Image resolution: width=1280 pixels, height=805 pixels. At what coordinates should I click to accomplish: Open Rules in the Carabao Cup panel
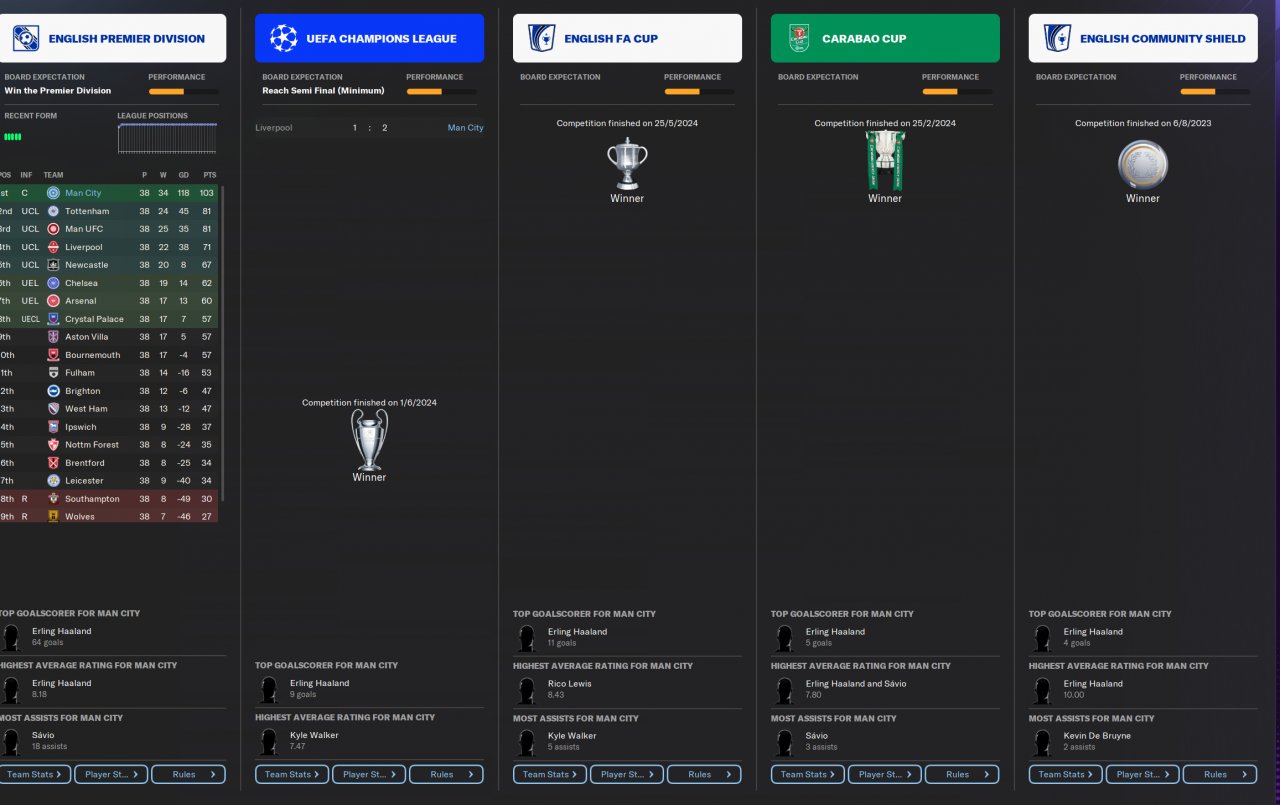point(962,774)
